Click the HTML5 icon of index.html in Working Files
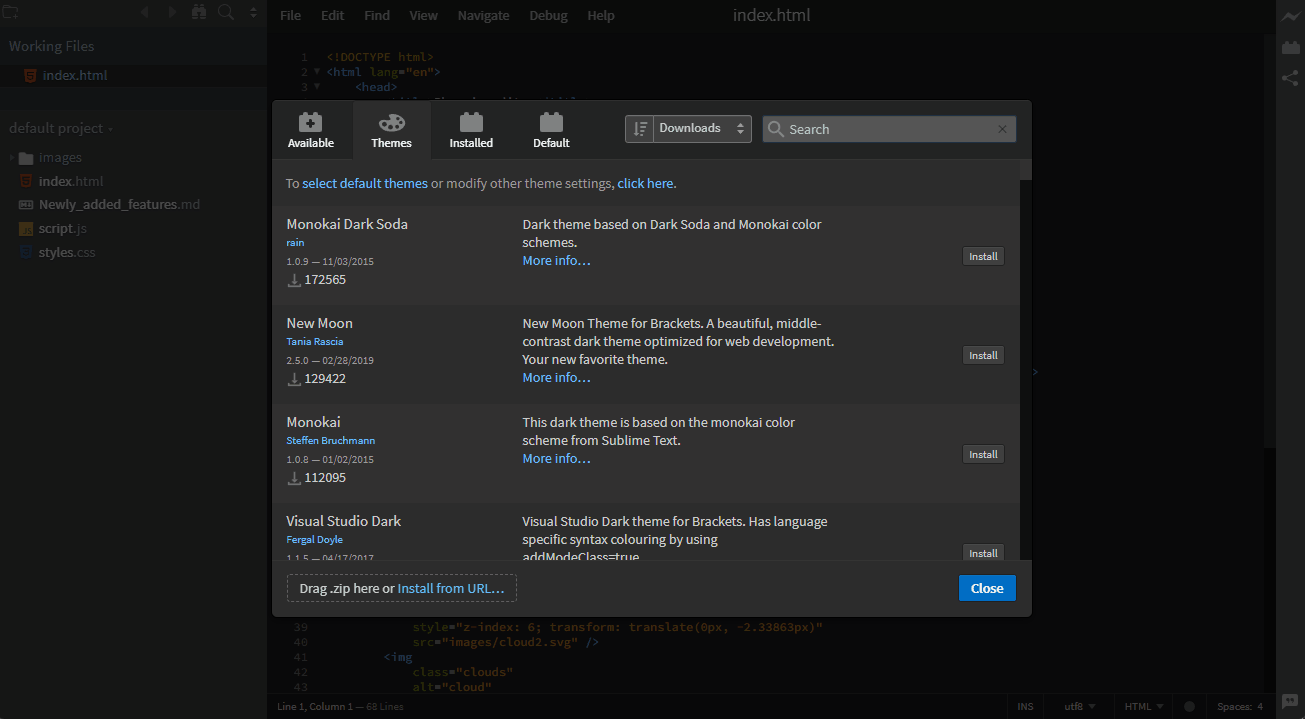Viewport: 1305px width, 719px height. click(31, 76)
